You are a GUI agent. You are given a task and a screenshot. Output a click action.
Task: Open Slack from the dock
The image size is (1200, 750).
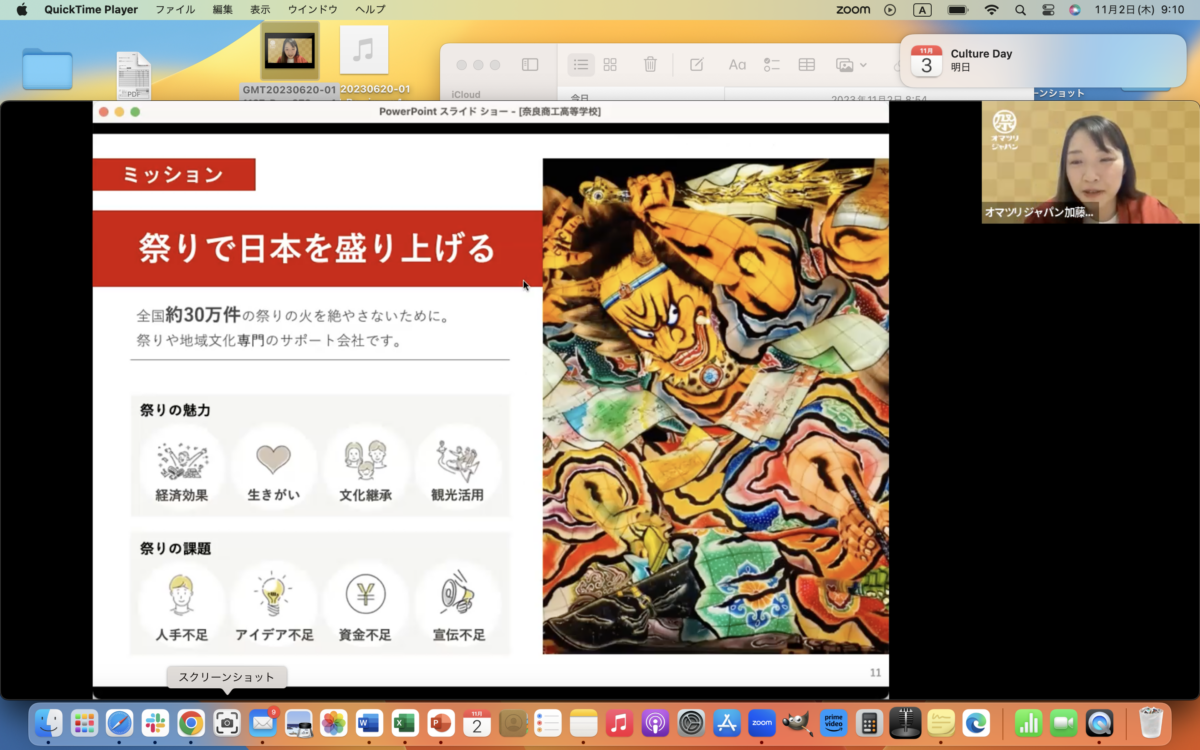pyautogui.click(x=155, y=722)
